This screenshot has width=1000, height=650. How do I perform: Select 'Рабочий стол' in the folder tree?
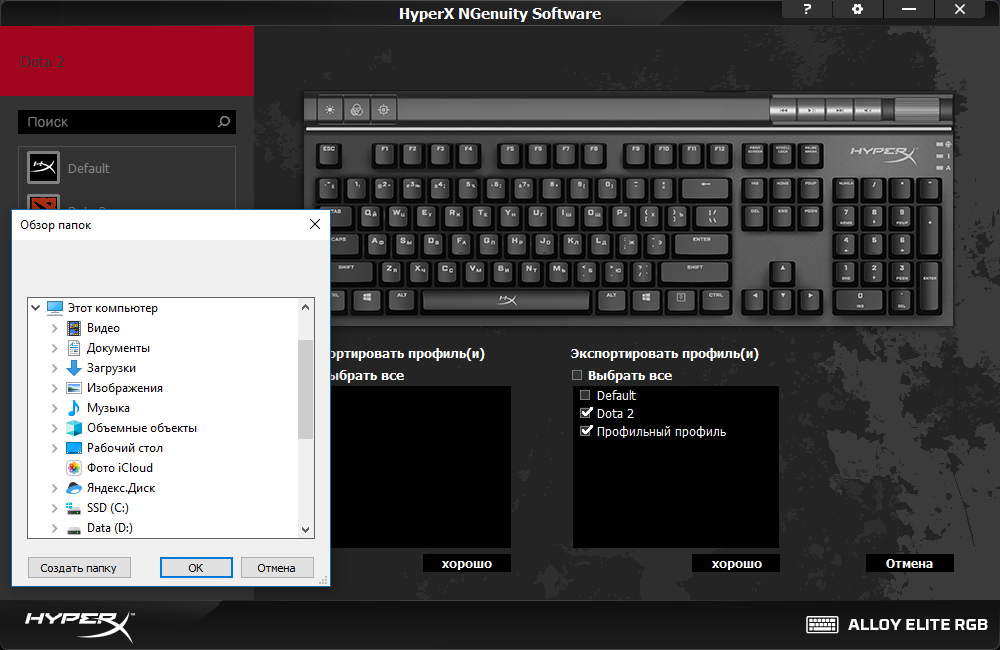point(124,448)
